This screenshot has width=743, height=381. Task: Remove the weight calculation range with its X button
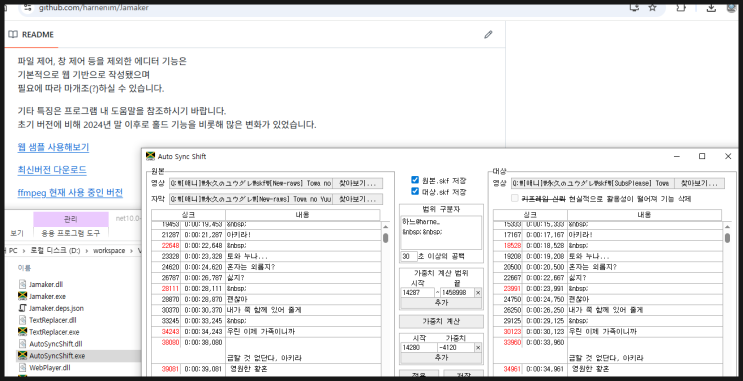(478, 293)
